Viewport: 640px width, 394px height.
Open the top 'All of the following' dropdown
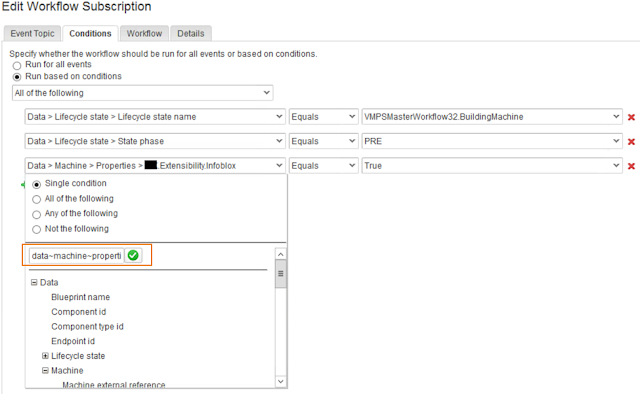click(142, 93)
